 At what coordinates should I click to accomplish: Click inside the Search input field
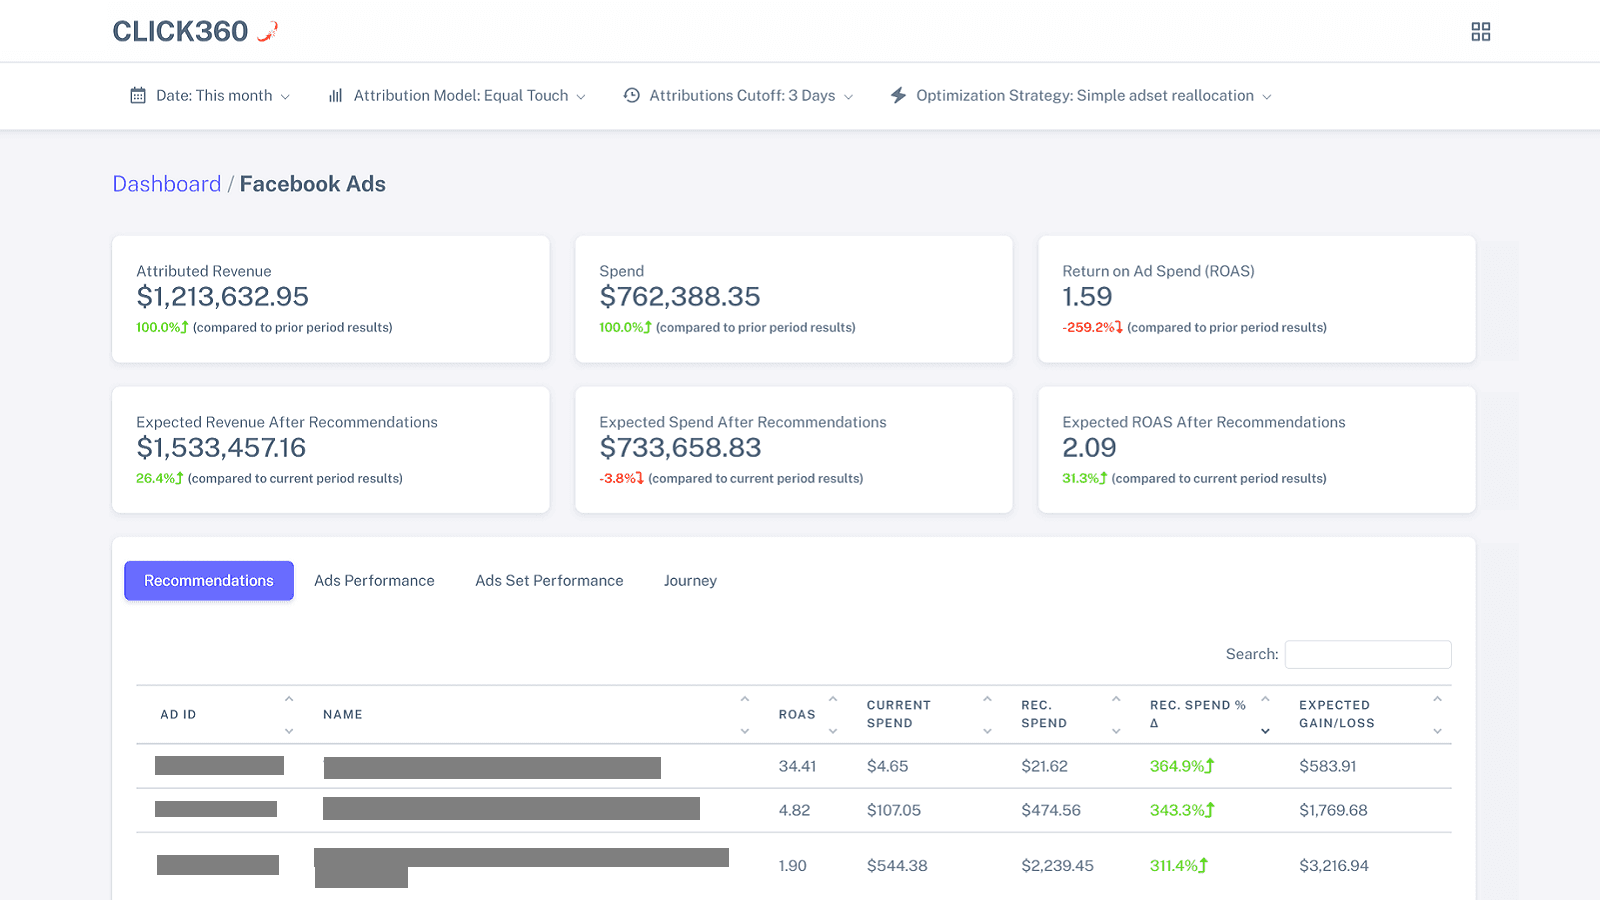[x=1368, y=654]
